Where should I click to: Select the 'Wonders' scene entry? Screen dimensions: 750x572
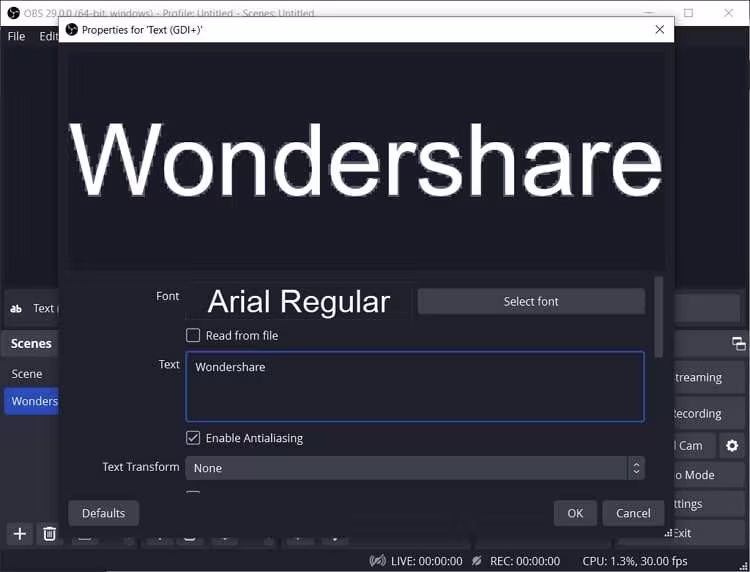click(32, 401)
